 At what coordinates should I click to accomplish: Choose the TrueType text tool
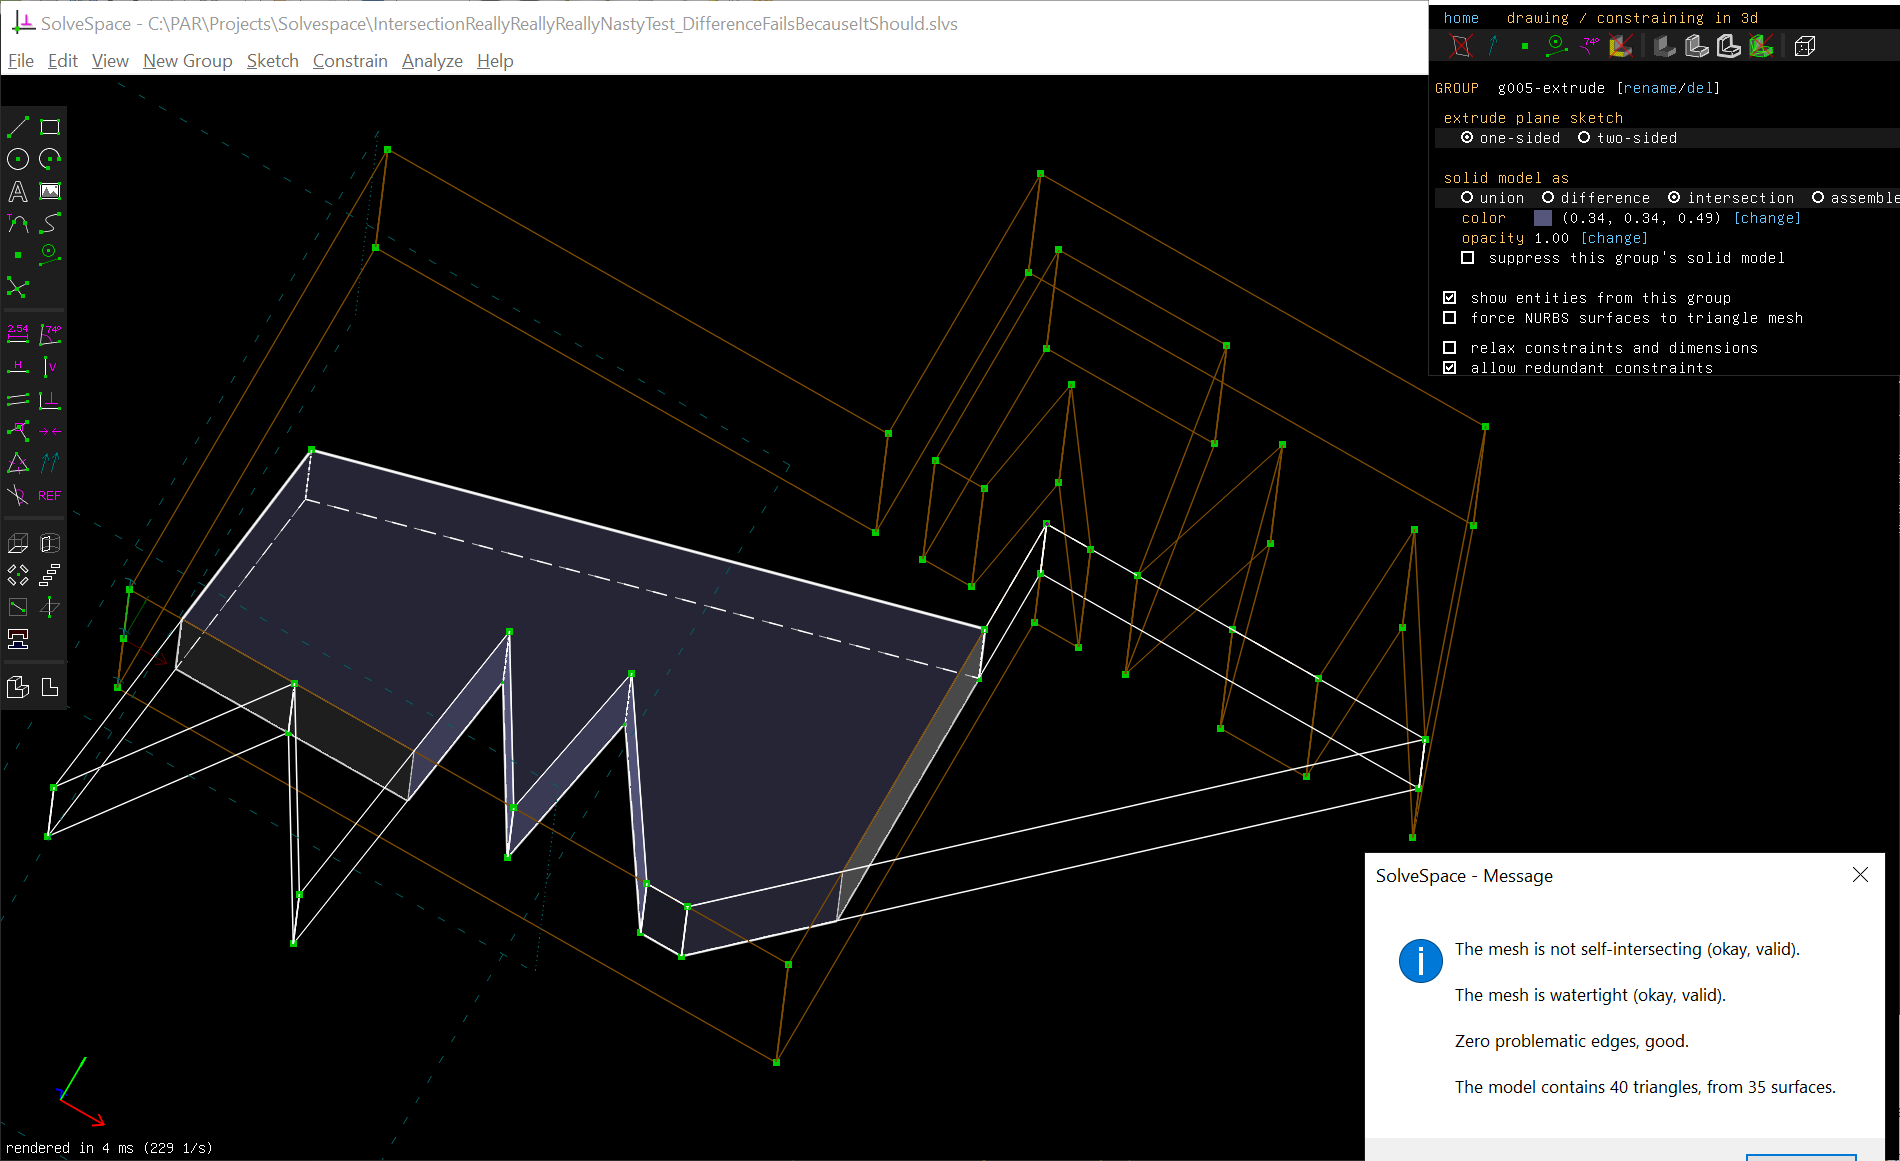pos(18,191)
